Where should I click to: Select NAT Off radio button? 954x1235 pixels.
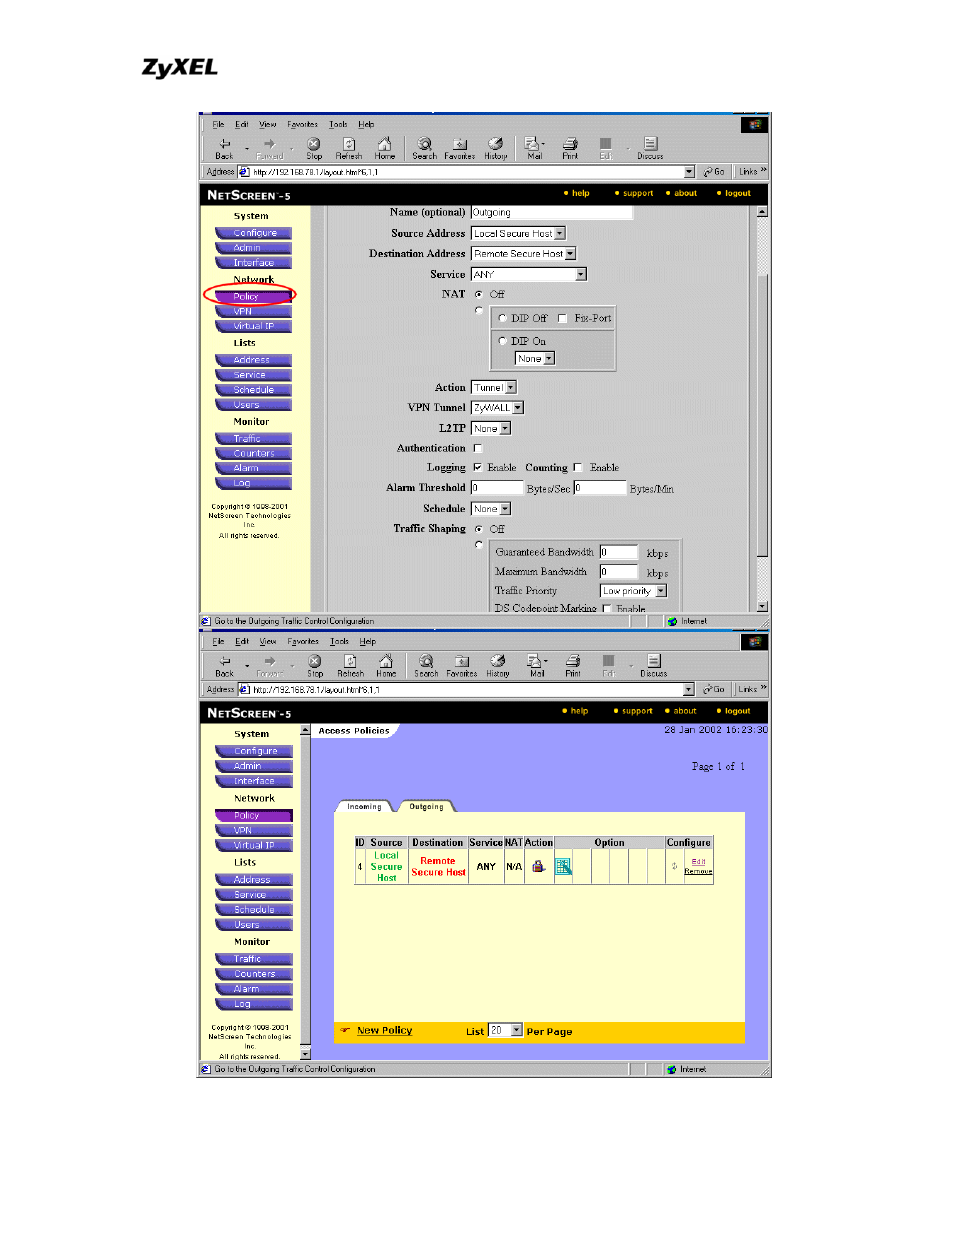479,294
